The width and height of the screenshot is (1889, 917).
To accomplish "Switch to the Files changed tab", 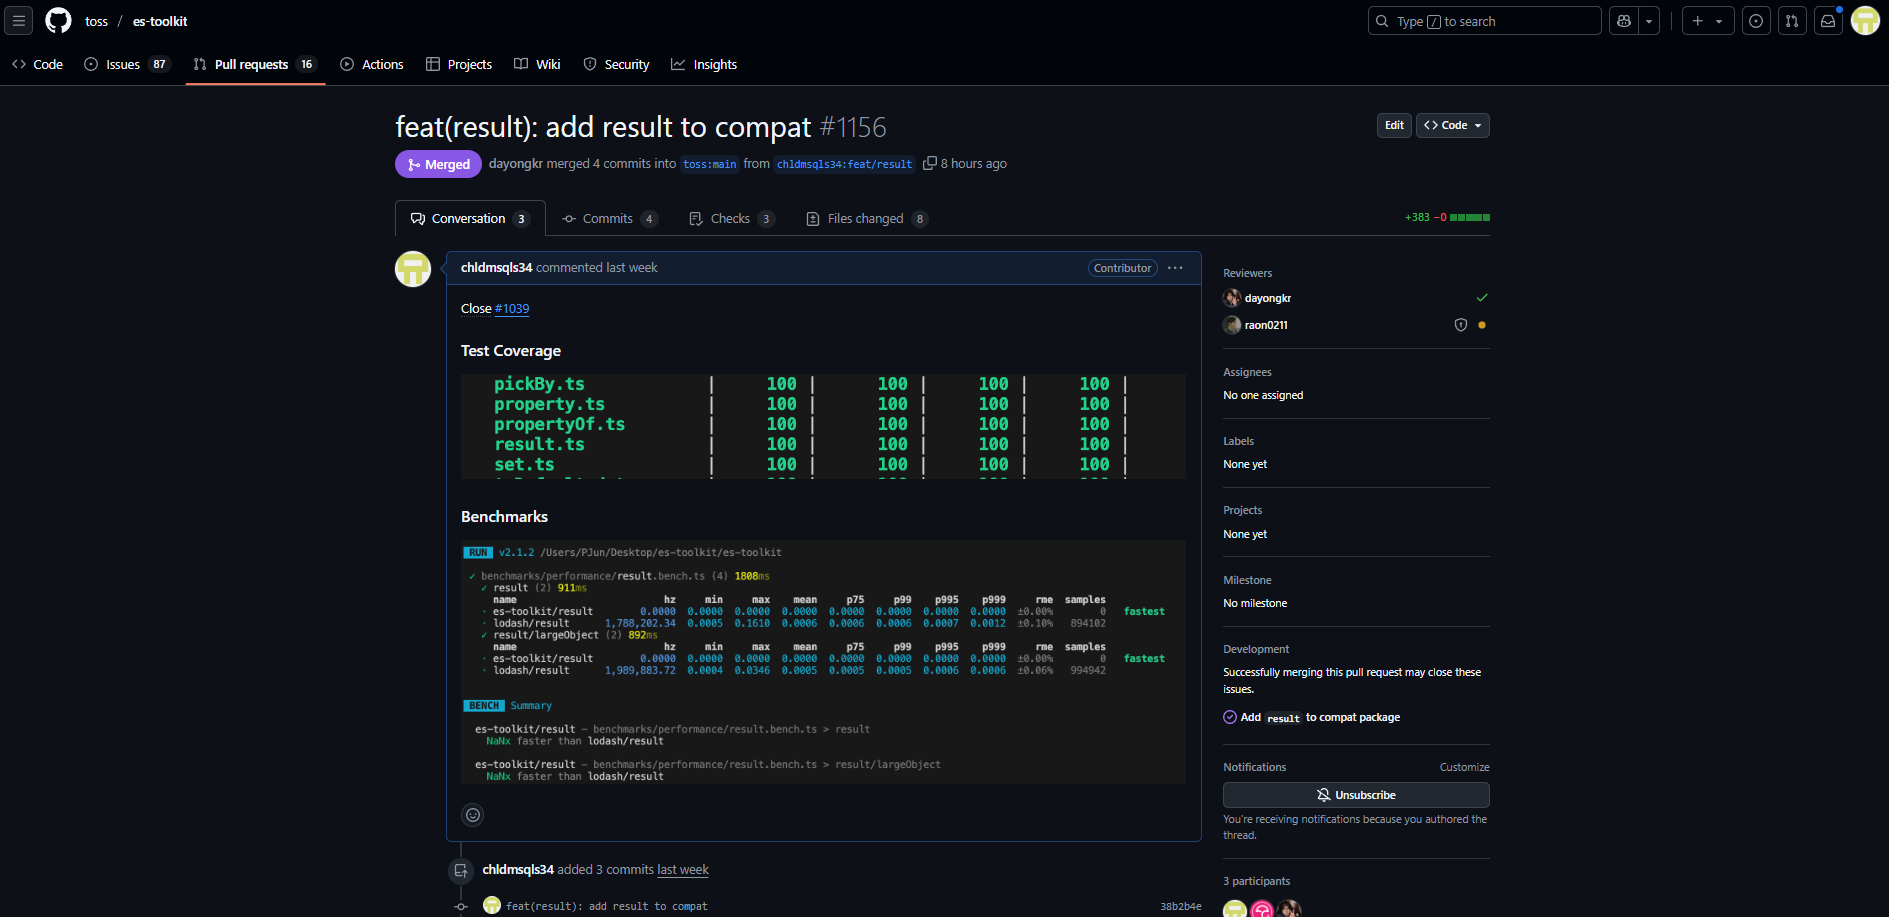I will coord(866,219).
